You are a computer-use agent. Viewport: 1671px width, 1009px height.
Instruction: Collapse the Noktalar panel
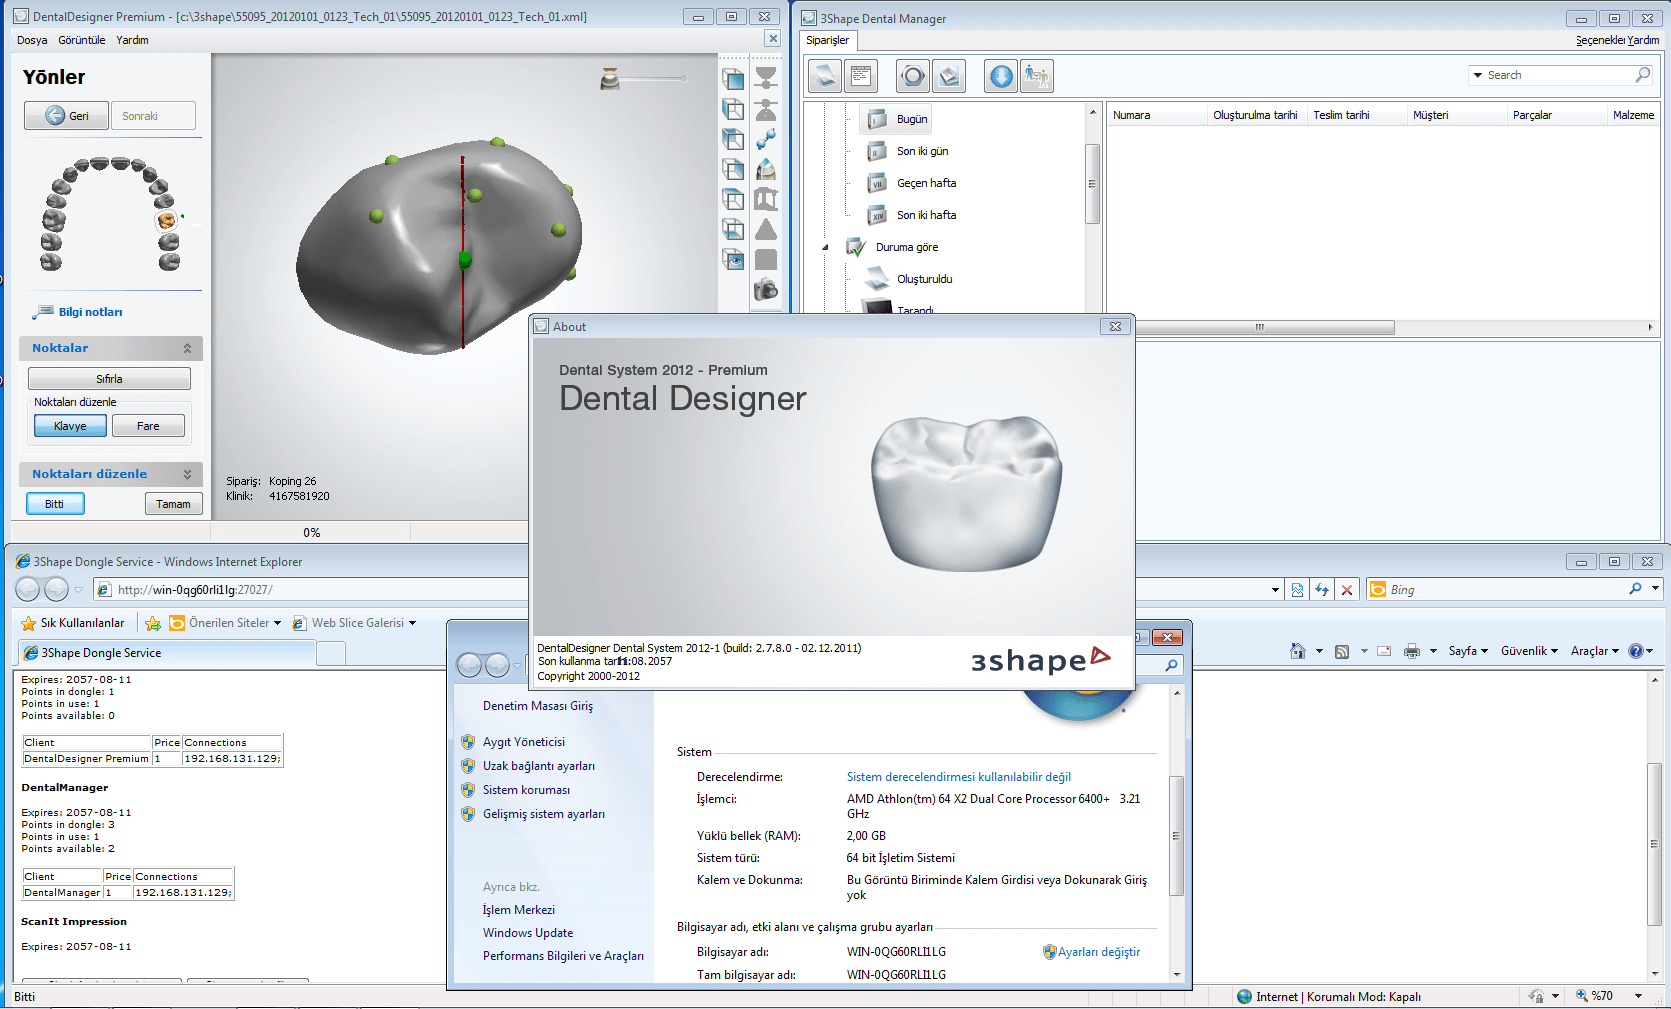point(187,348)
